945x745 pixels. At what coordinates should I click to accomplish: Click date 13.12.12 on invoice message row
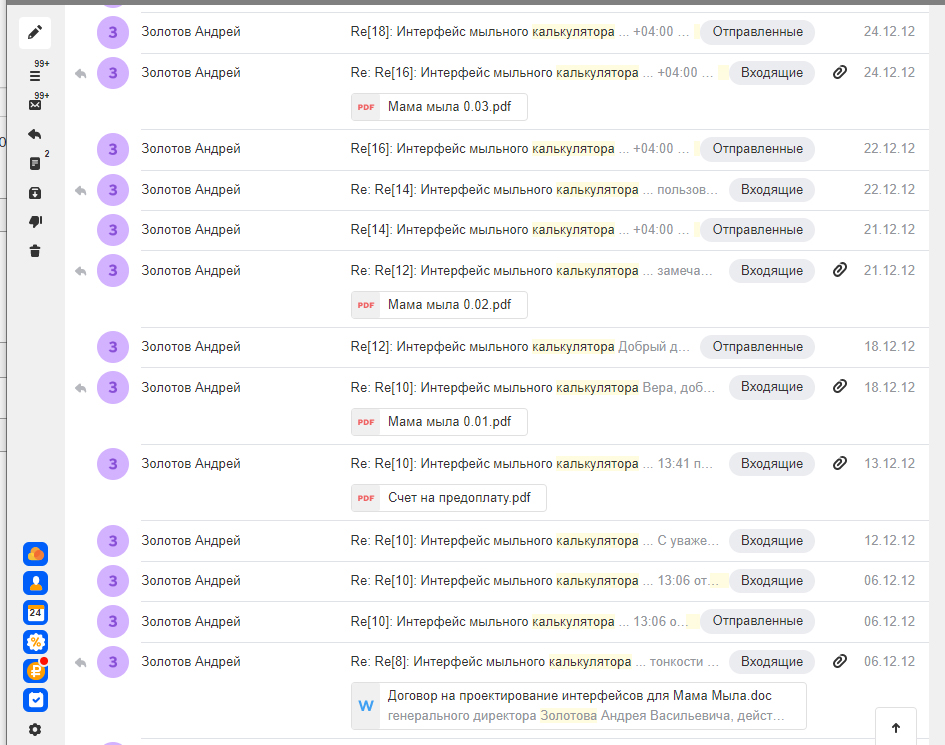point(890,464)
